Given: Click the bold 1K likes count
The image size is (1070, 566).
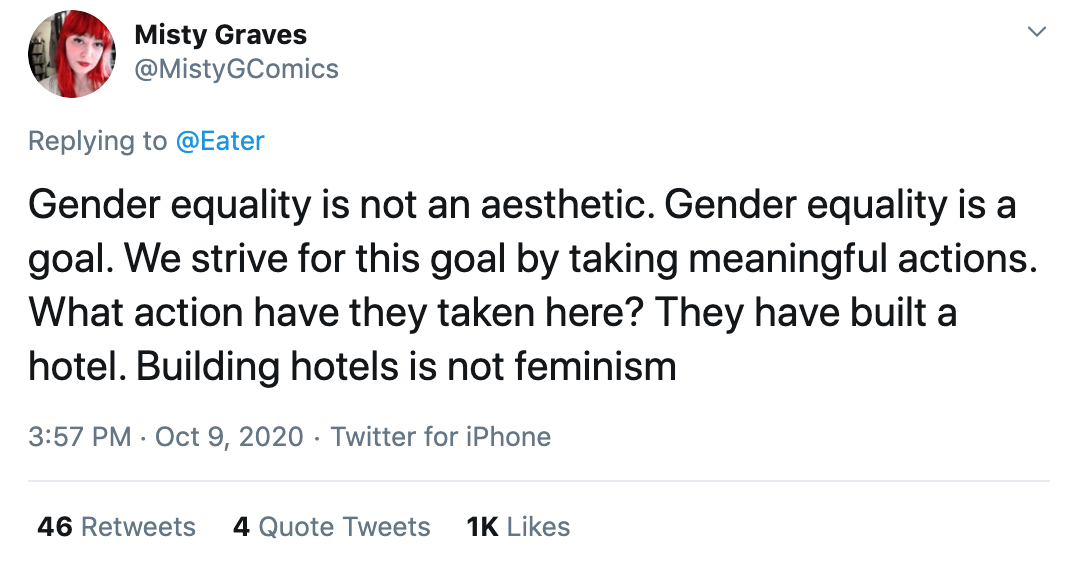Looking at the screenshot, I should pyautogui.click(x=482, y=526).
